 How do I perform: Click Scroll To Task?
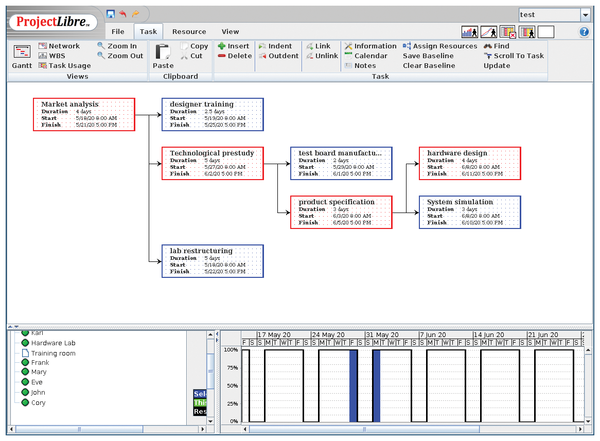[x=514, y=56]
